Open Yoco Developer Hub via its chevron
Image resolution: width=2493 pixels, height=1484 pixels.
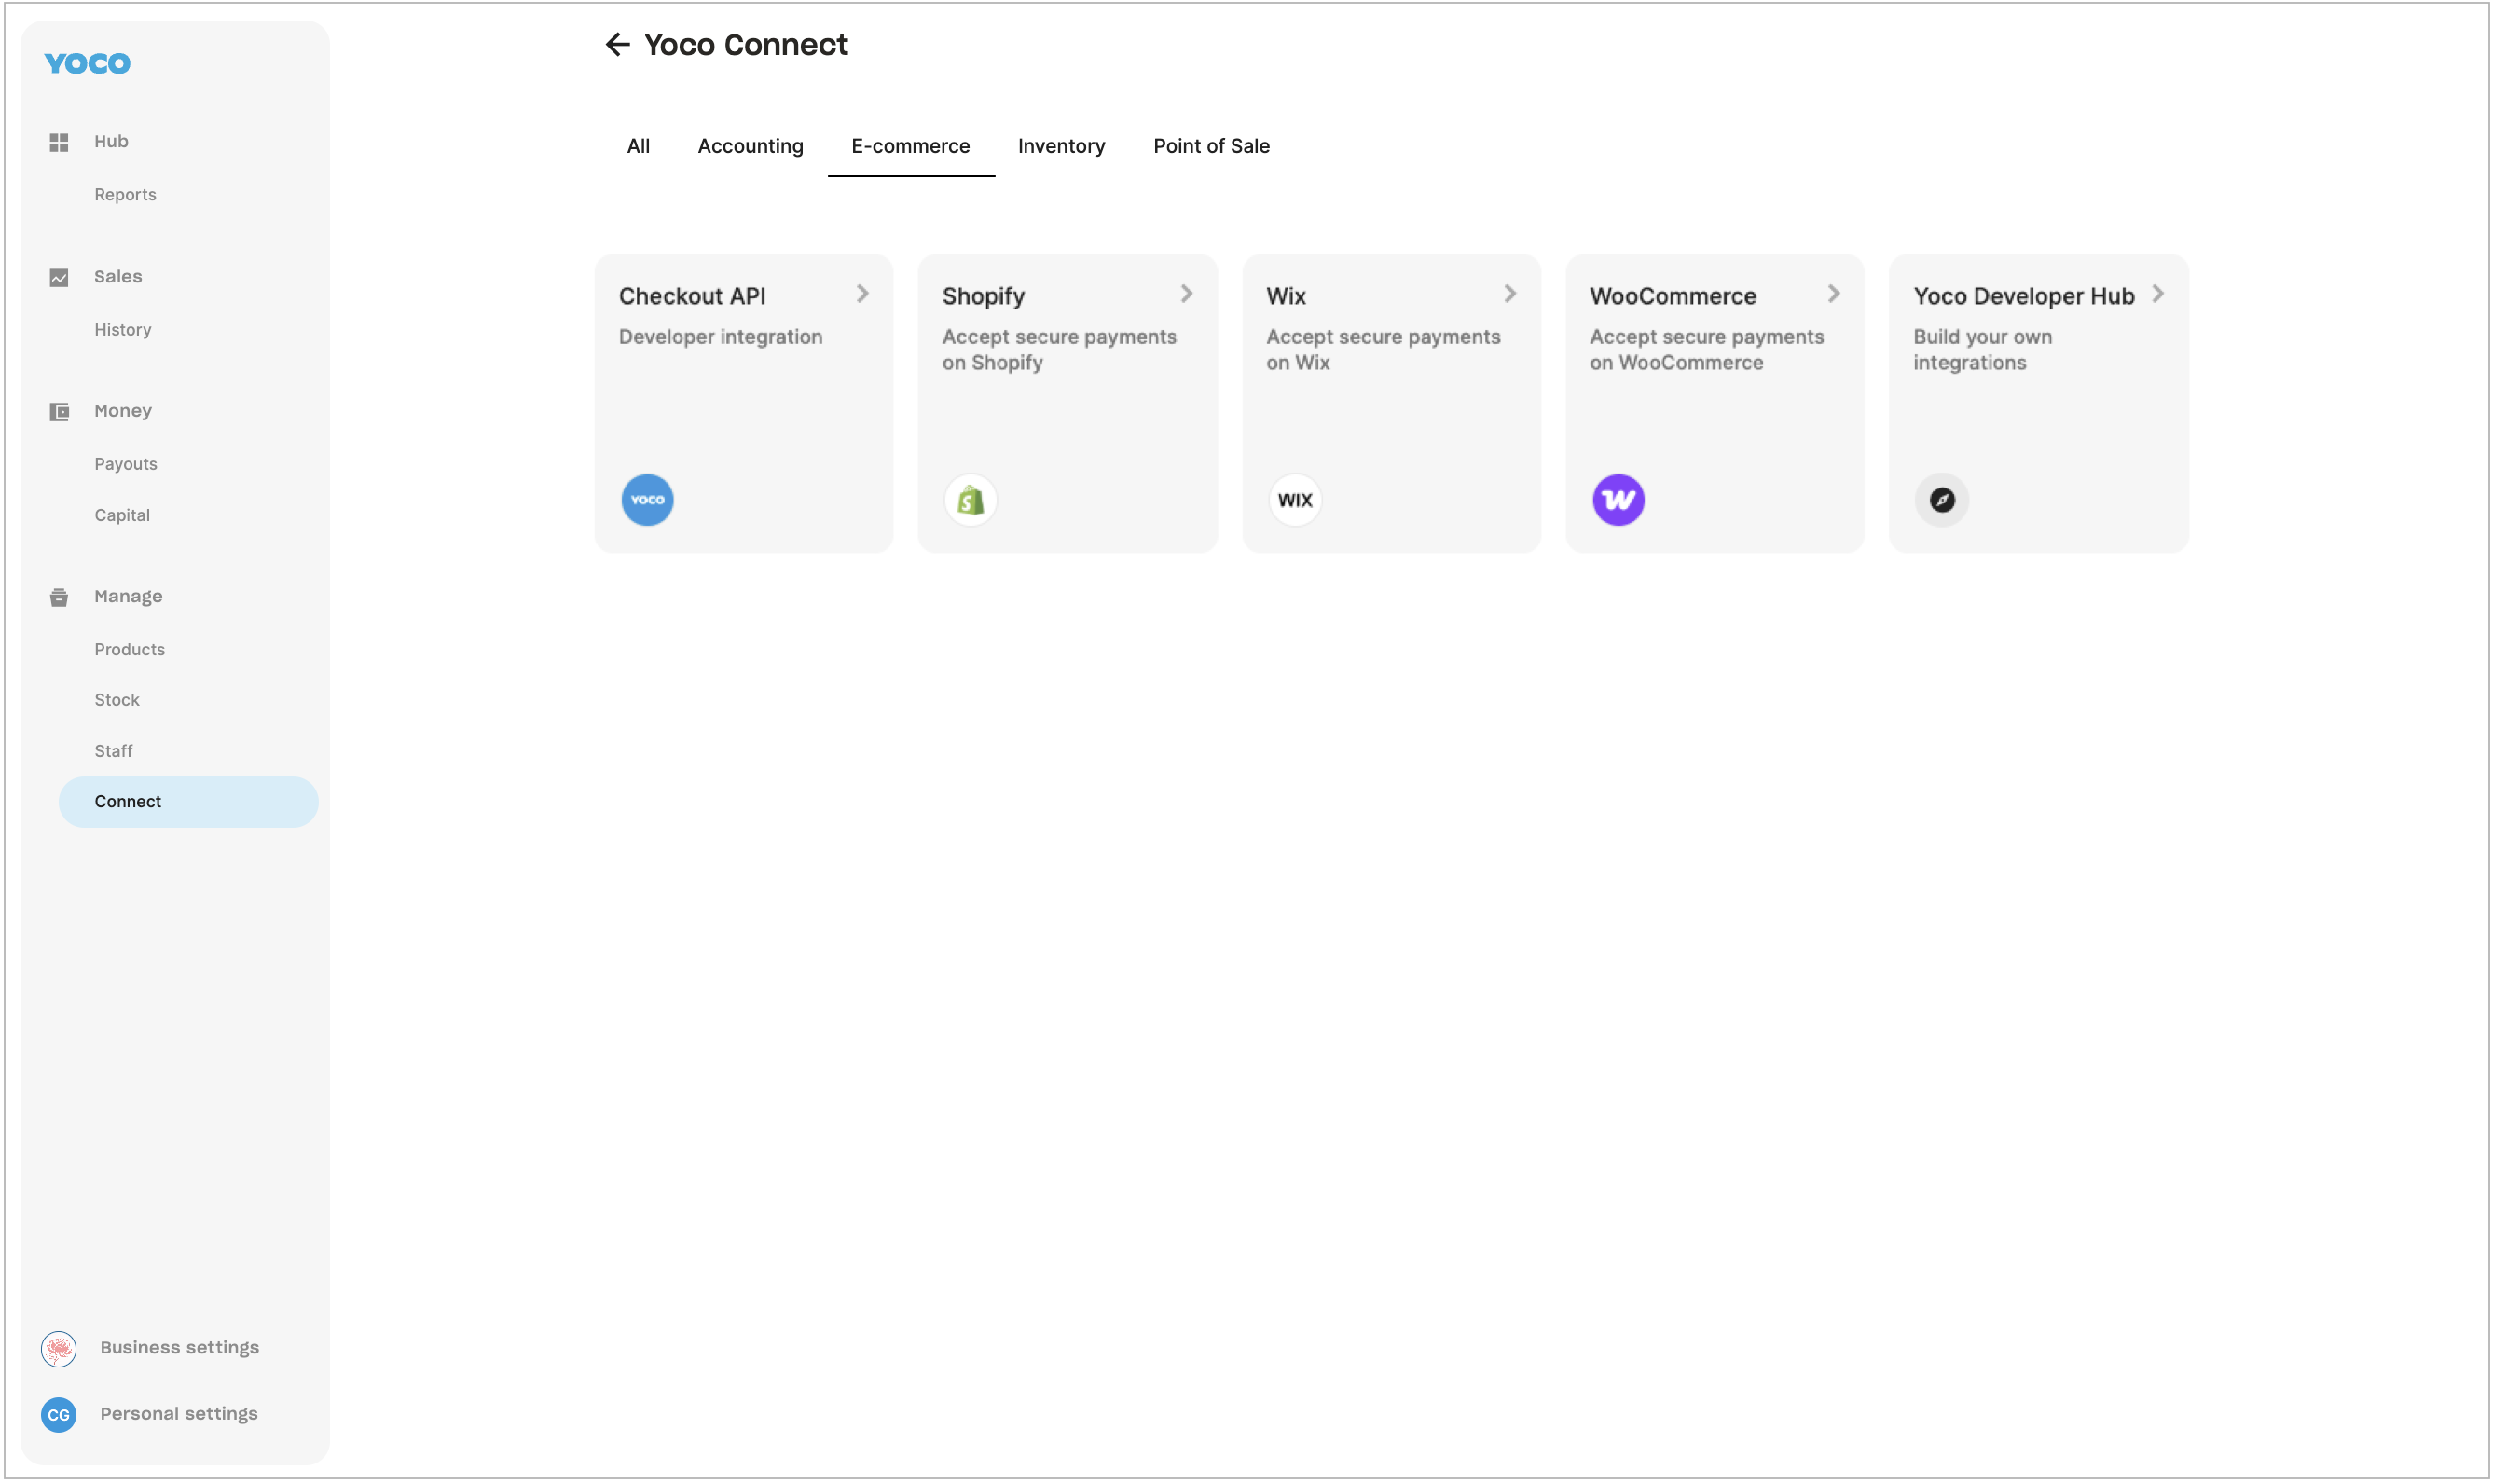(x=2157, y=294)
